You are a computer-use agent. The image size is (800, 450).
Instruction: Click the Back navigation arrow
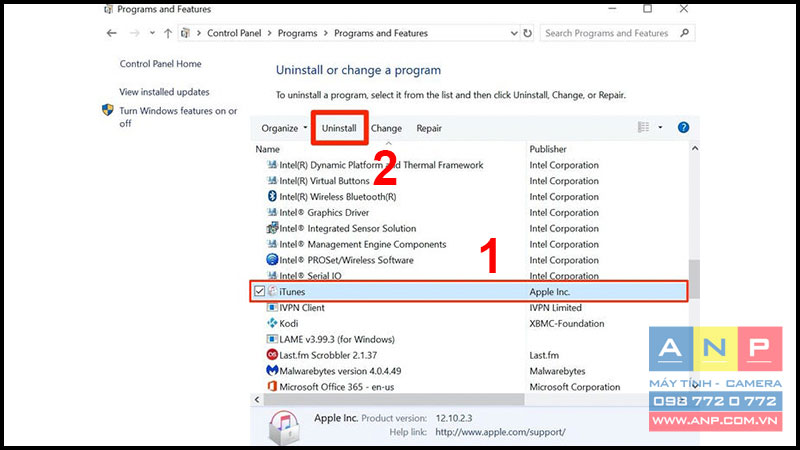[112, 33]
